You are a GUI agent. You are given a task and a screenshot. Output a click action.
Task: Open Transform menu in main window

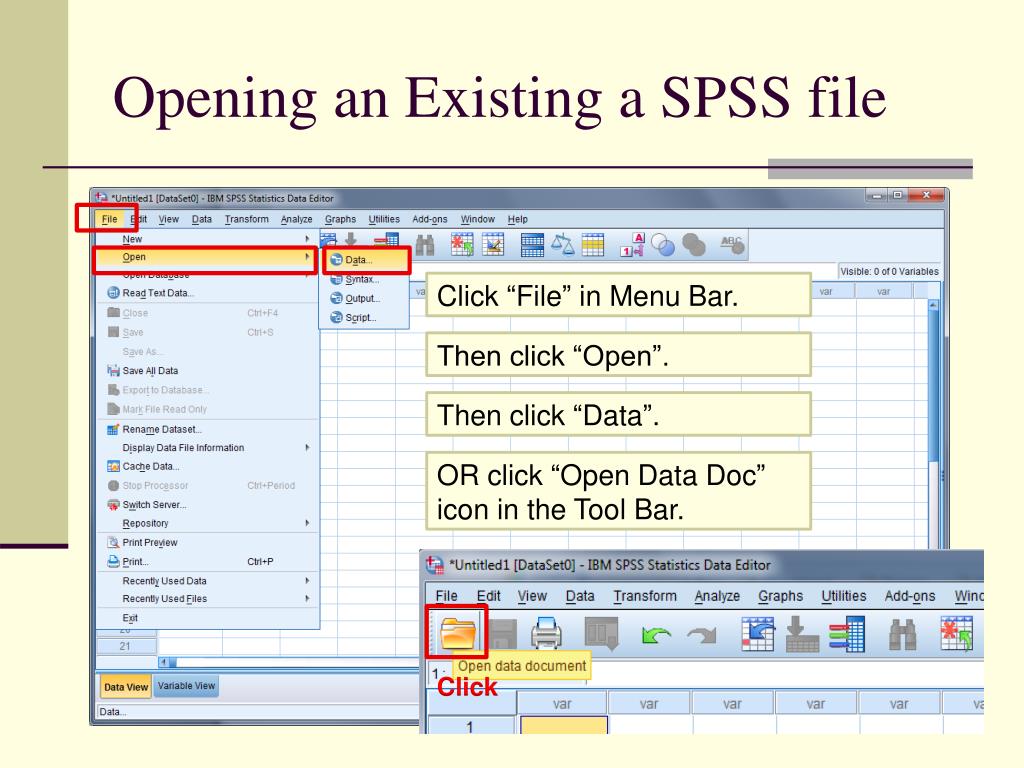[246, 219]
